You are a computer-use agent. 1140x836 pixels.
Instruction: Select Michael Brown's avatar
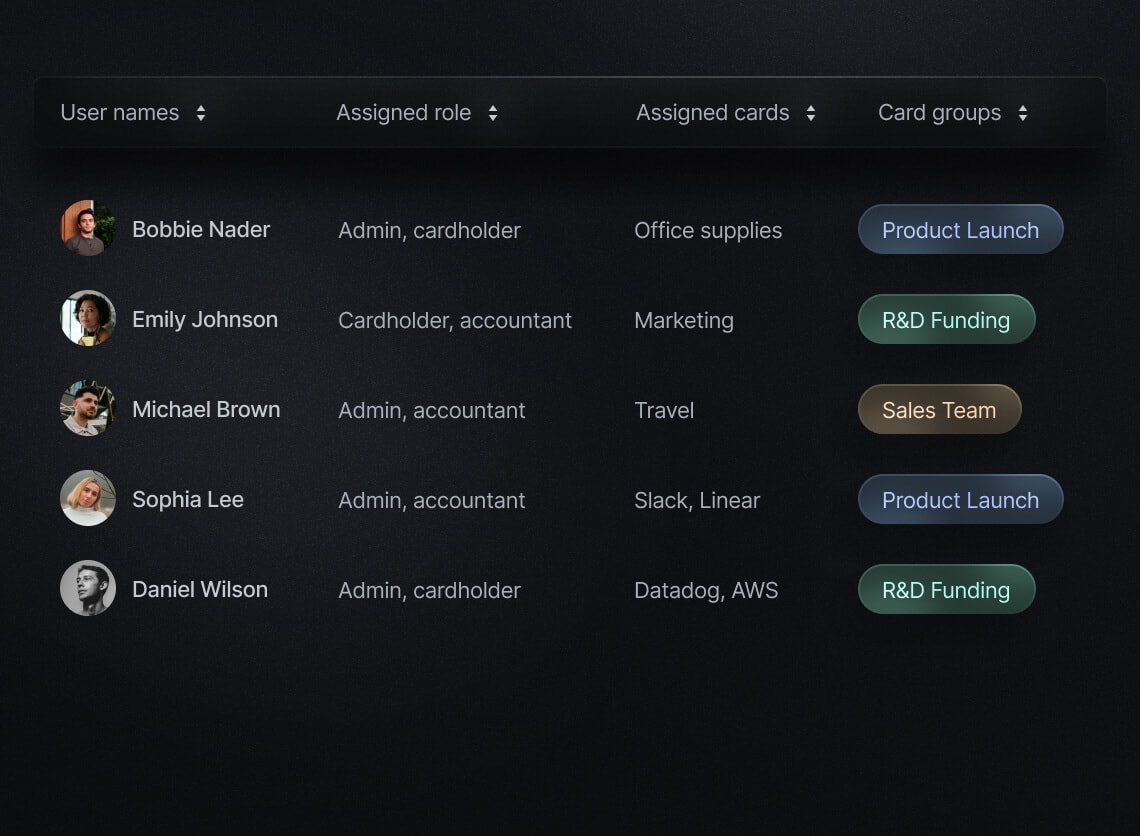click(x=88, y=408)
